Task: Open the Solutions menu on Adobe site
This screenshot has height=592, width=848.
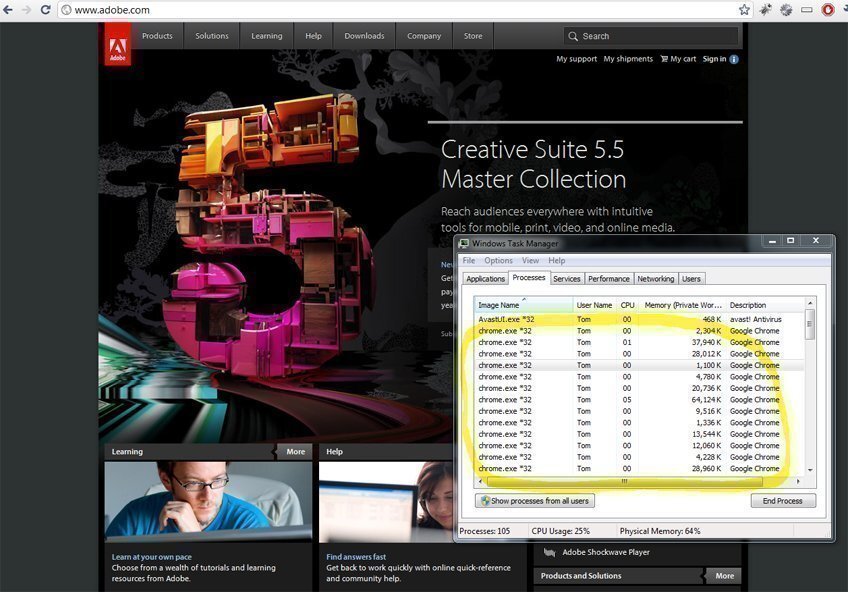Action: coord(211,36)
